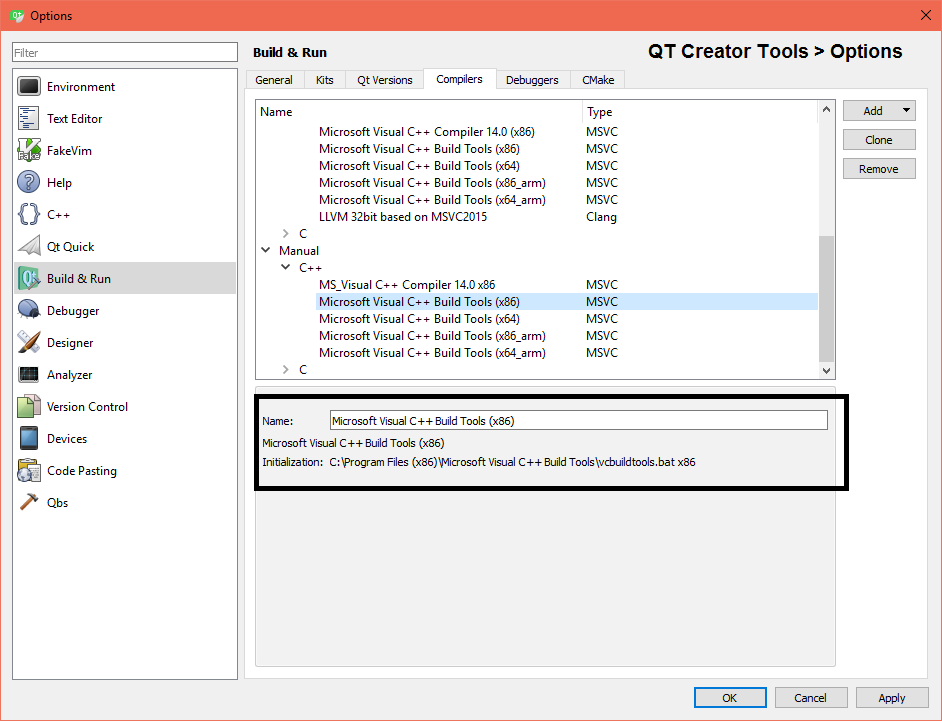Select the Help question mark icon
942x722 pixels.
coord(29,182)
